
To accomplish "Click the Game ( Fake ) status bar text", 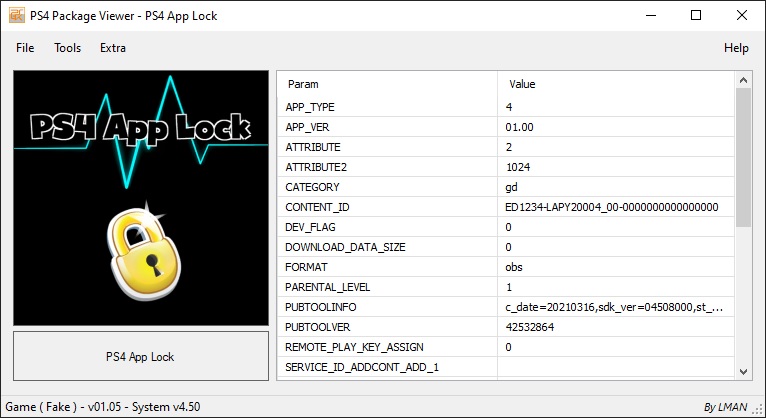I will [x=103, y=407].
